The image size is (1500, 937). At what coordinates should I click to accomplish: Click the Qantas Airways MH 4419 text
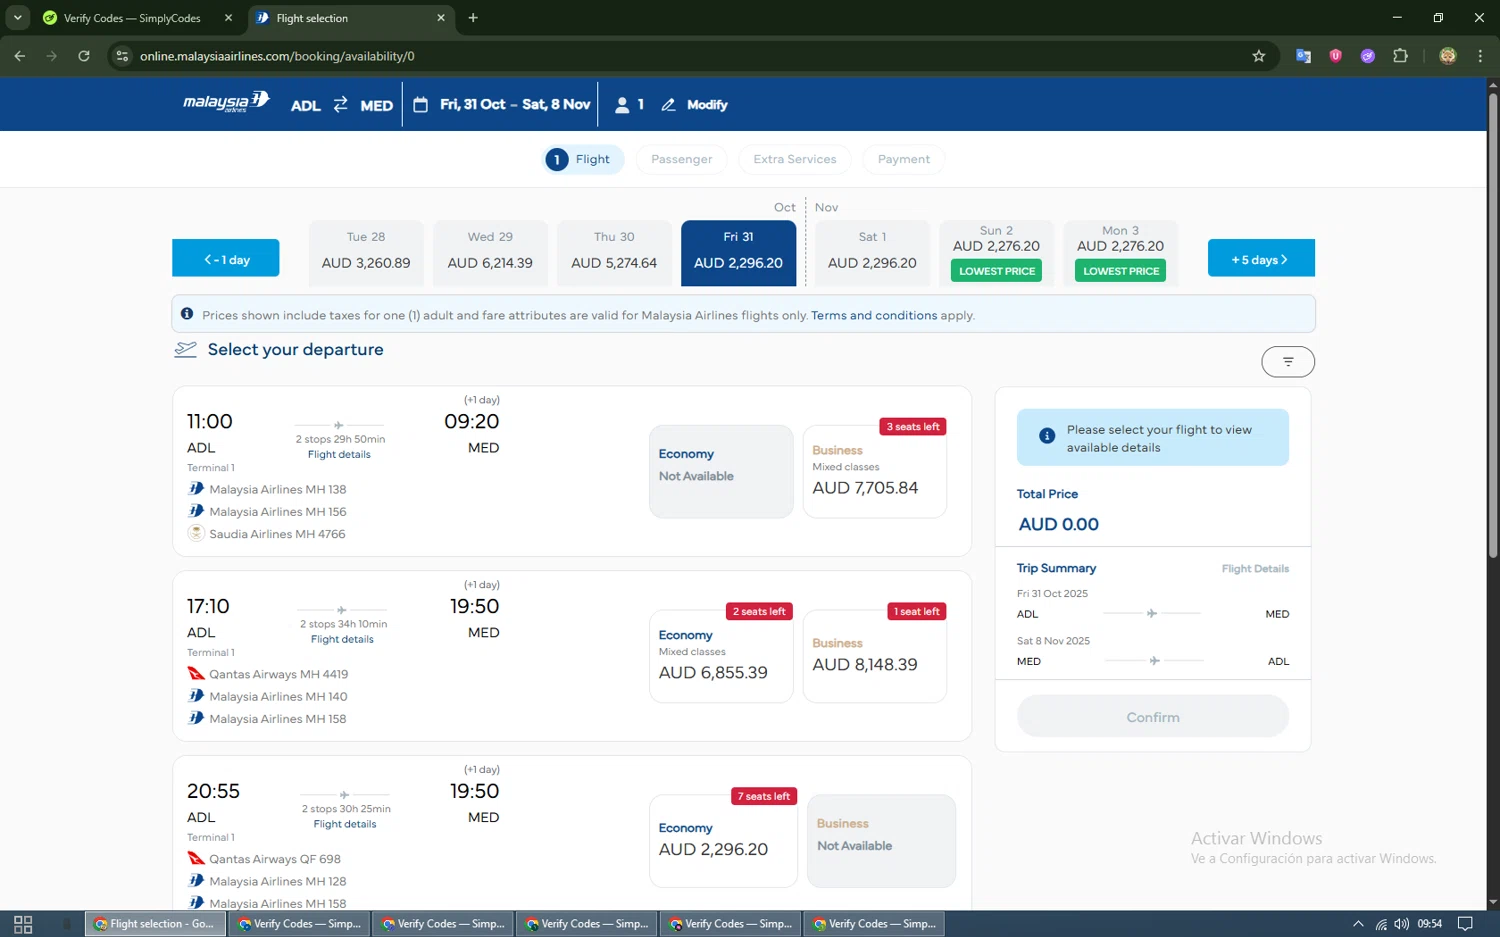pos(279,674)
